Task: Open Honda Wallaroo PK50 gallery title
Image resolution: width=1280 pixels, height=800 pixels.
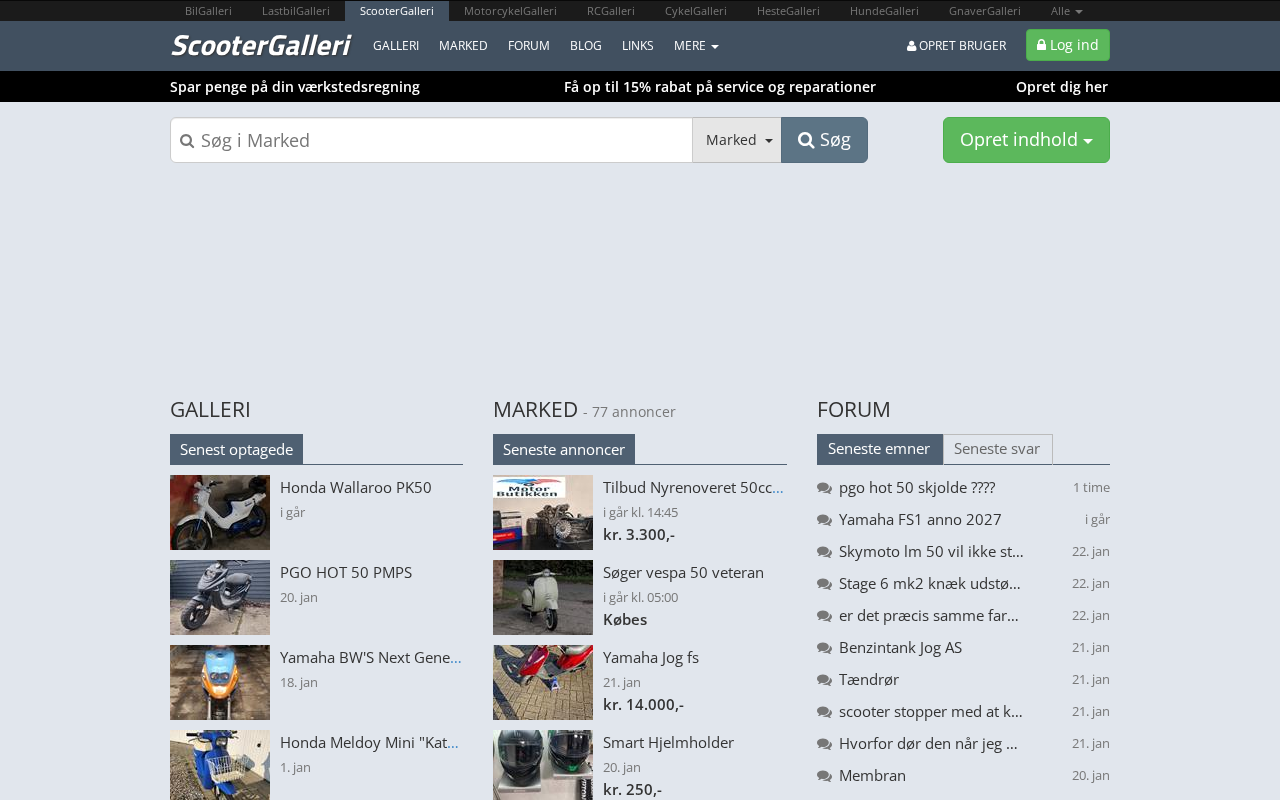Action: 356,488
